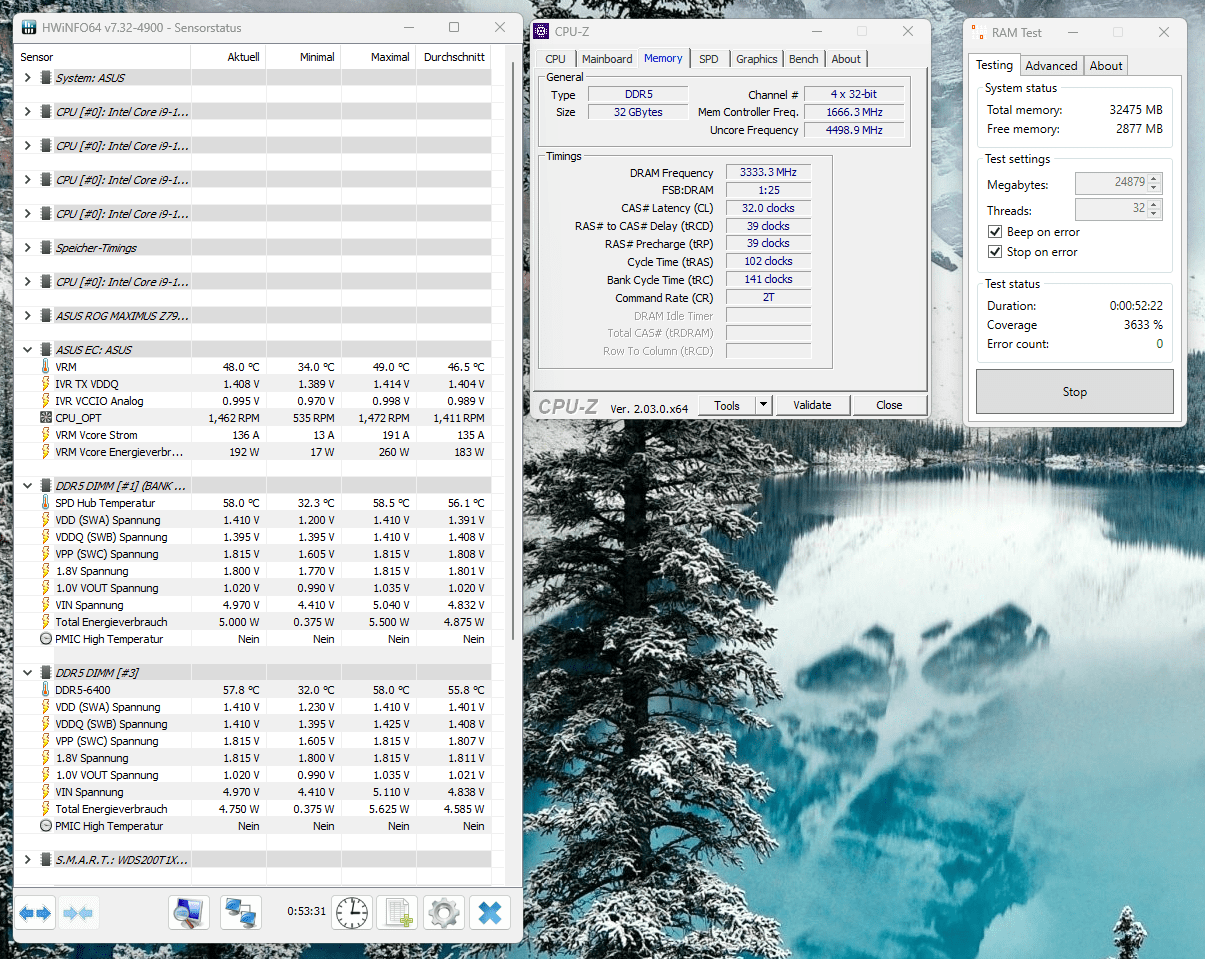
Task: Toggle the Beep on error checkbox
Action: point(995,232)
